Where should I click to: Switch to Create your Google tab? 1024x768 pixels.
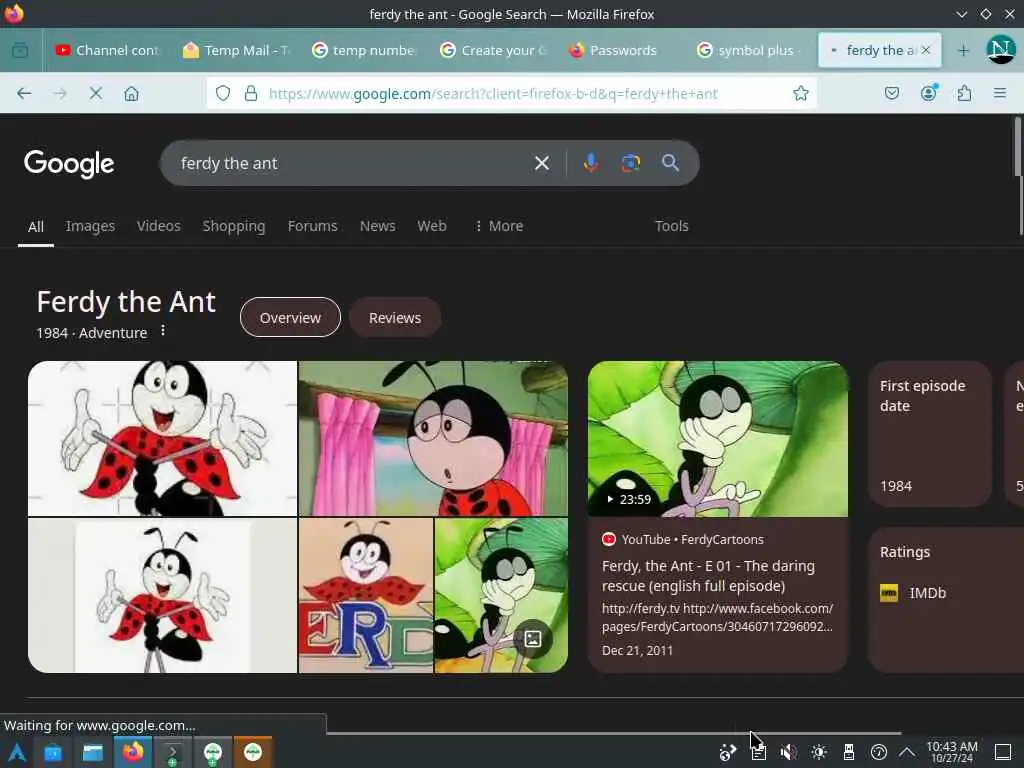pyautogui.click(x=493, y=50)
